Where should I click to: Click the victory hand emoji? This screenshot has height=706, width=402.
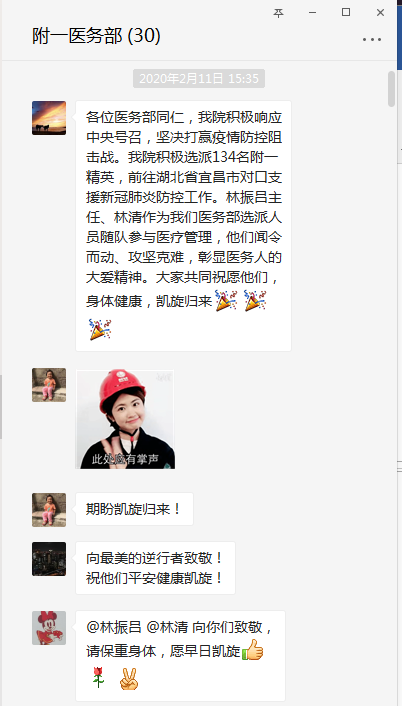point(129,679)
